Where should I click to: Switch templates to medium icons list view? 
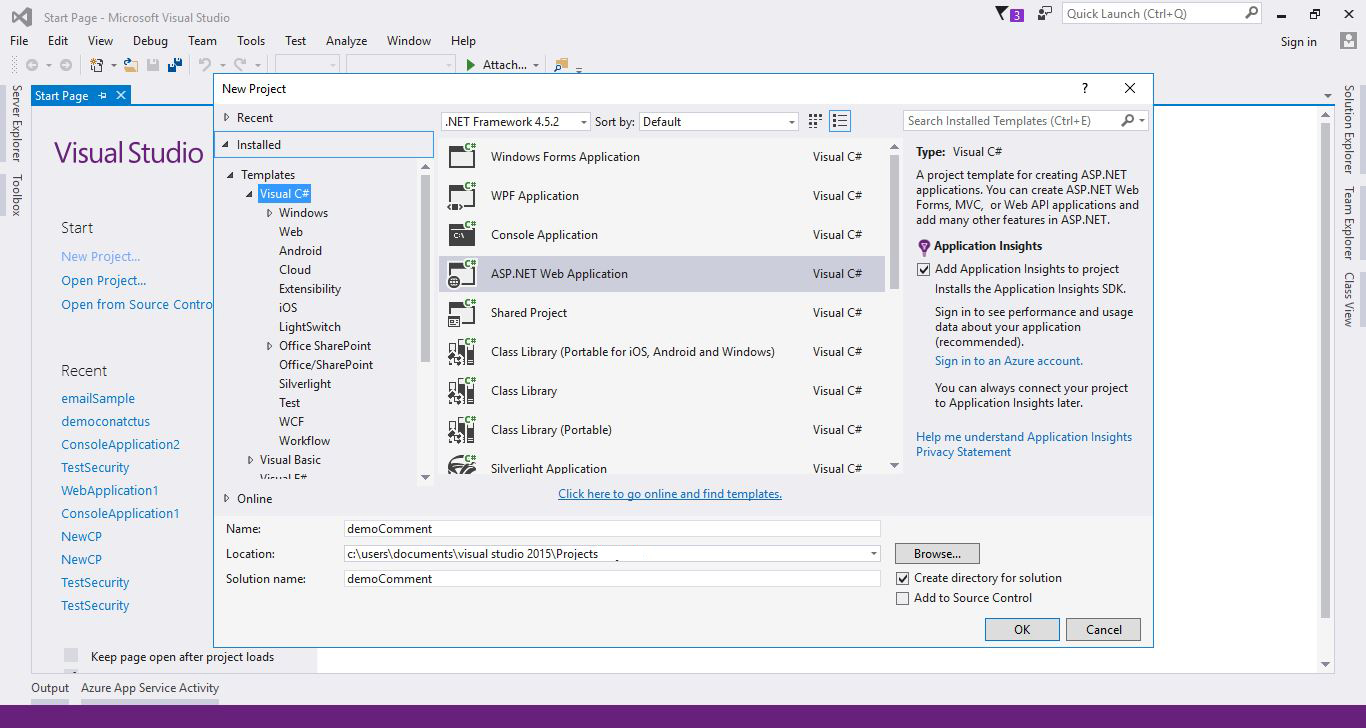point(840,121)
